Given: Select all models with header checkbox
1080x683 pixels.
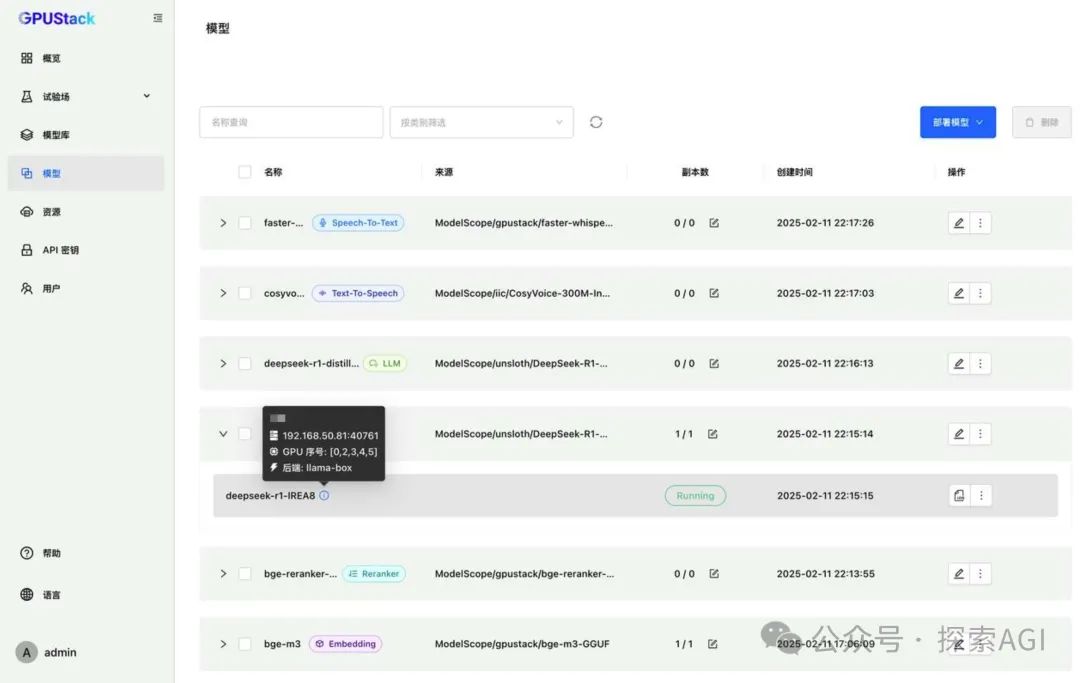Looking at the screenshot, I should point(245,171).
